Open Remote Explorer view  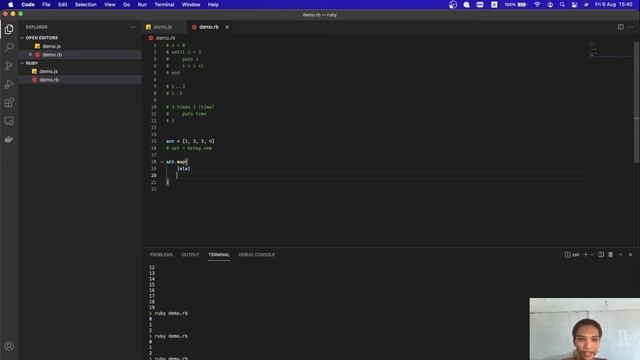[x=9, y=121]
